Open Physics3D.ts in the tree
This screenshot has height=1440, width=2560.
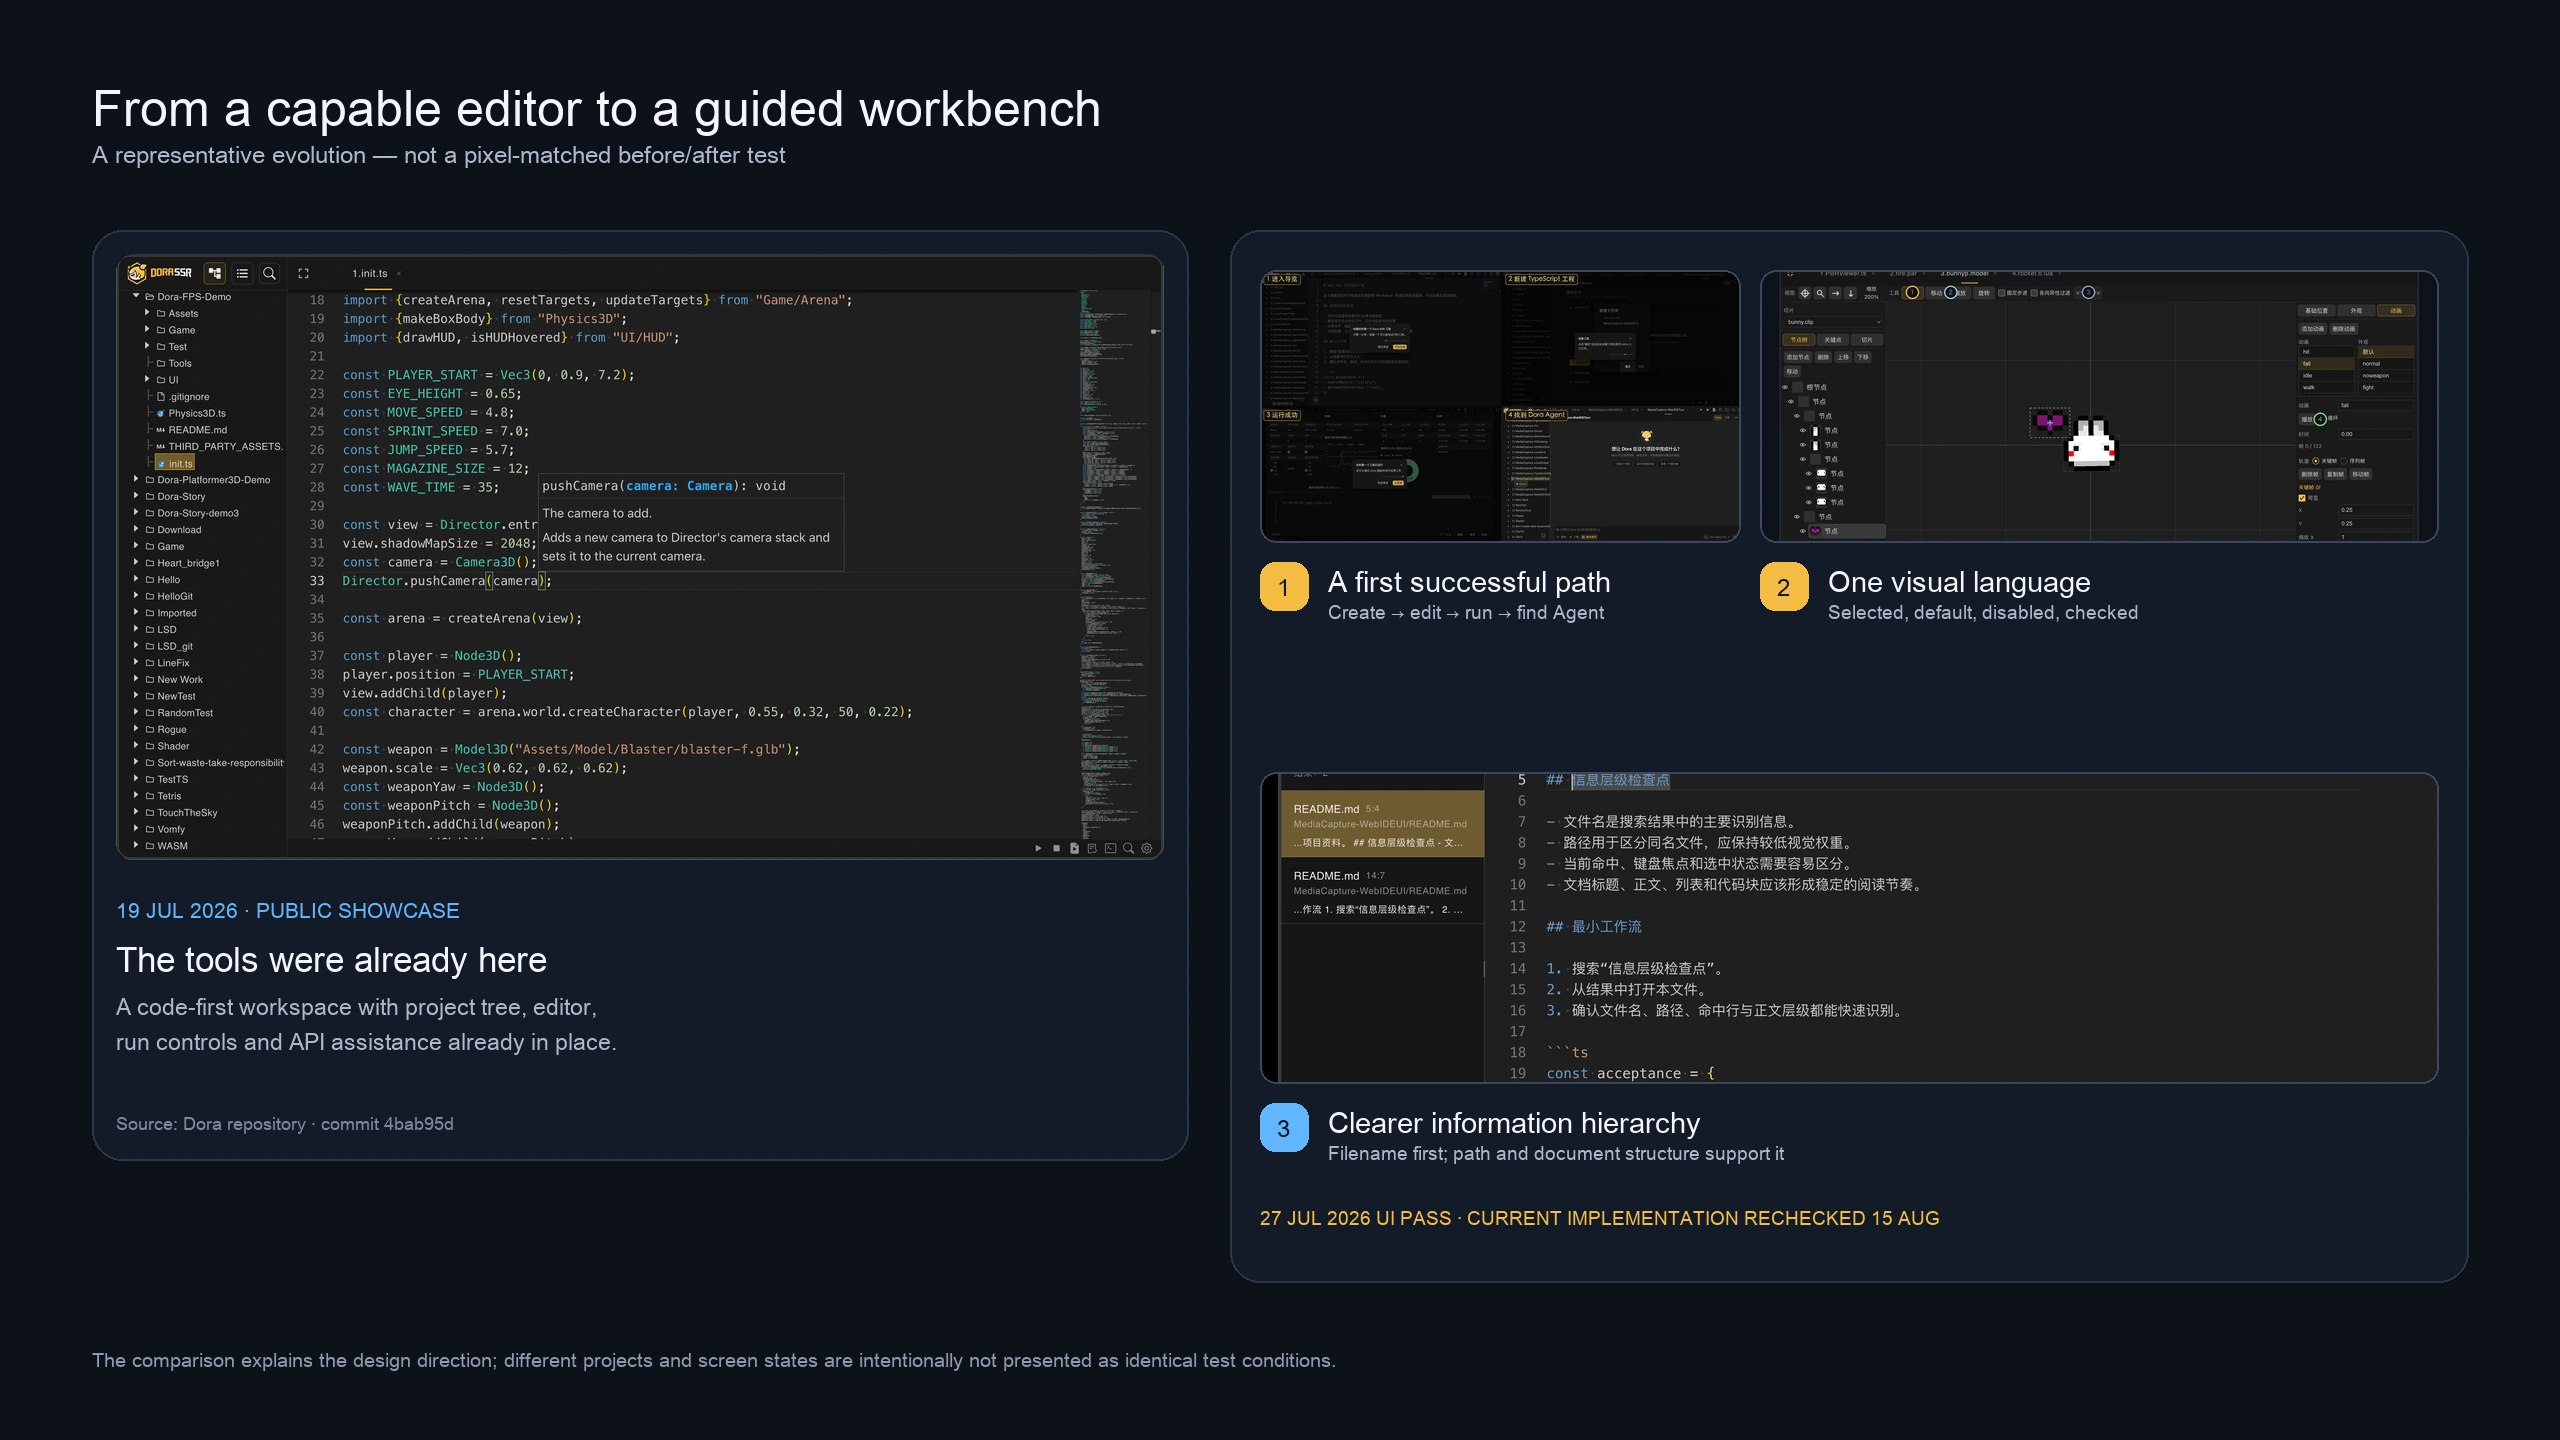191,413
